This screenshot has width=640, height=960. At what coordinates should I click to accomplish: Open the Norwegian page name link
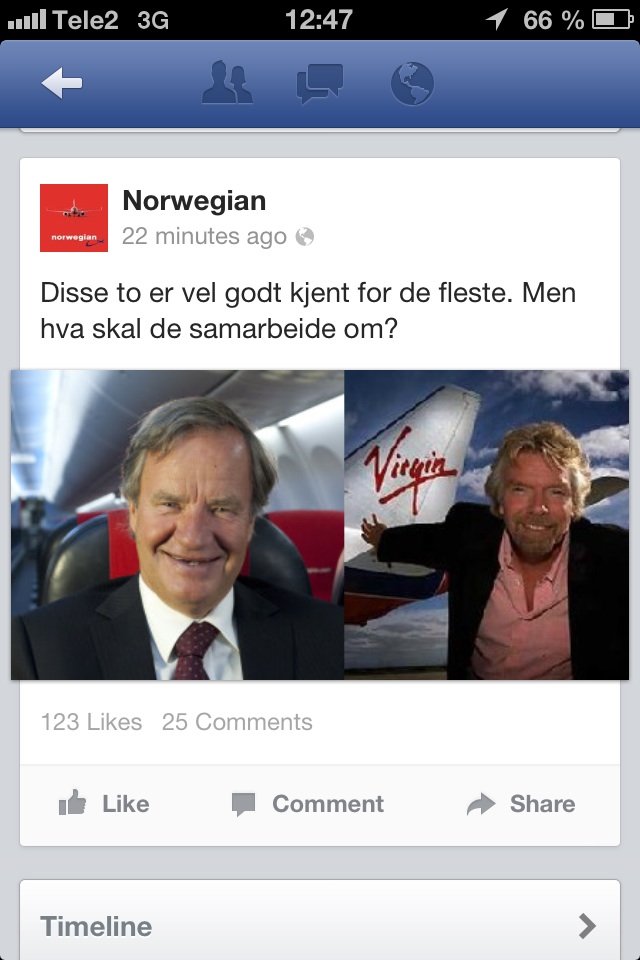[x=194, y=201]
